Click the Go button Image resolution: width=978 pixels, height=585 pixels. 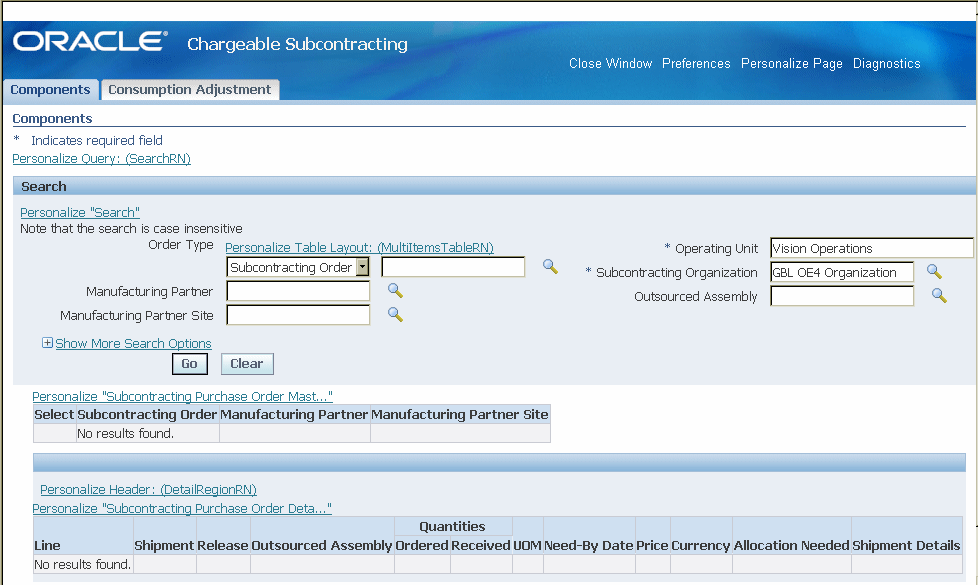[x=190, y=364]
